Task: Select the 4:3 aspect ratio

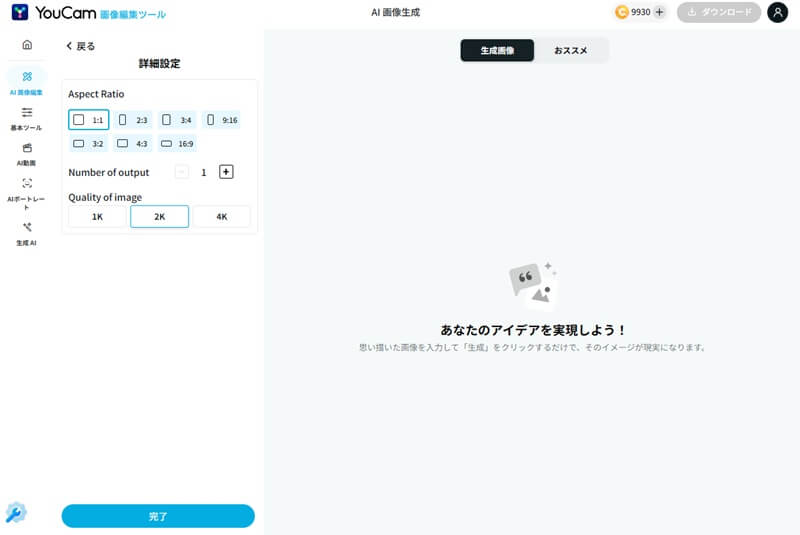Action: 133,144
